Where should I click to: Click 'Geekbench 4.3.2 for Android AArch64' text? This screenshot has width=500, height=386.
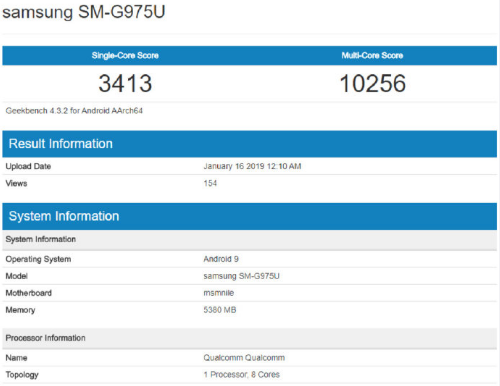74,111
